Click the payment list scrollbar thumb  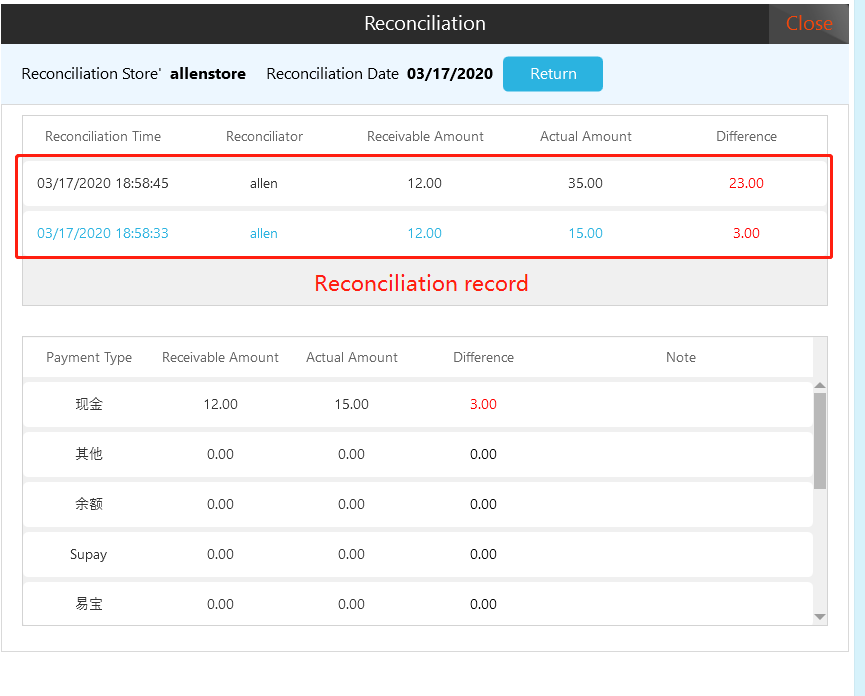click(x=820, y=440)
